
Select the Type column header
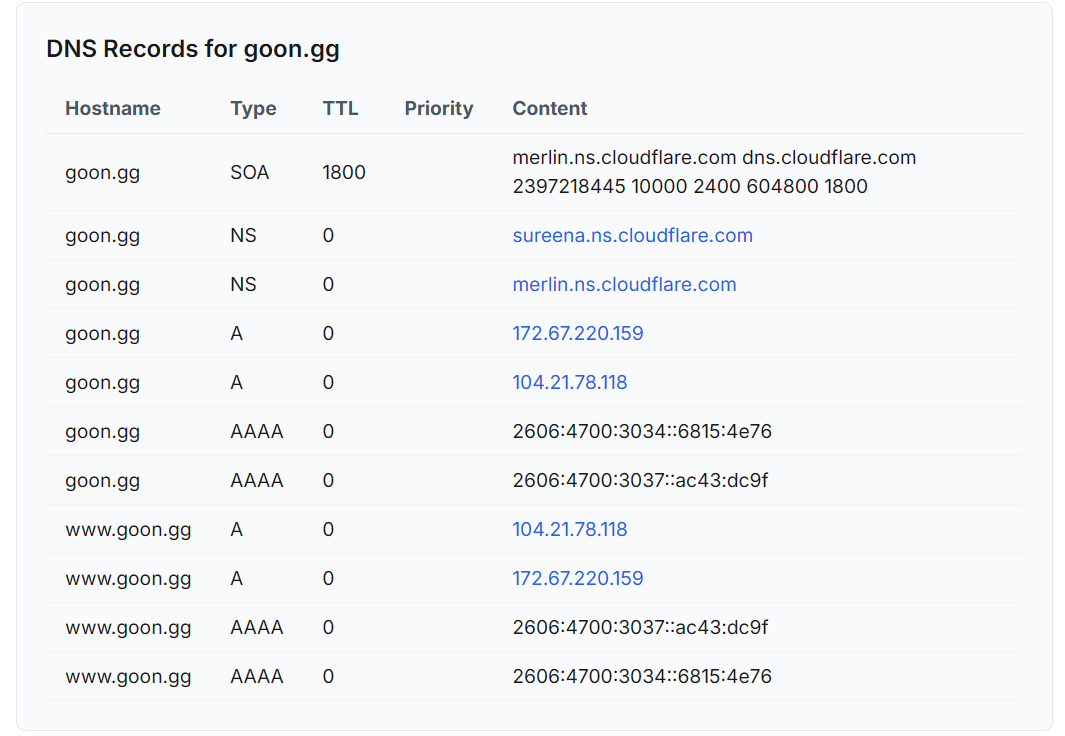[253, 109]
